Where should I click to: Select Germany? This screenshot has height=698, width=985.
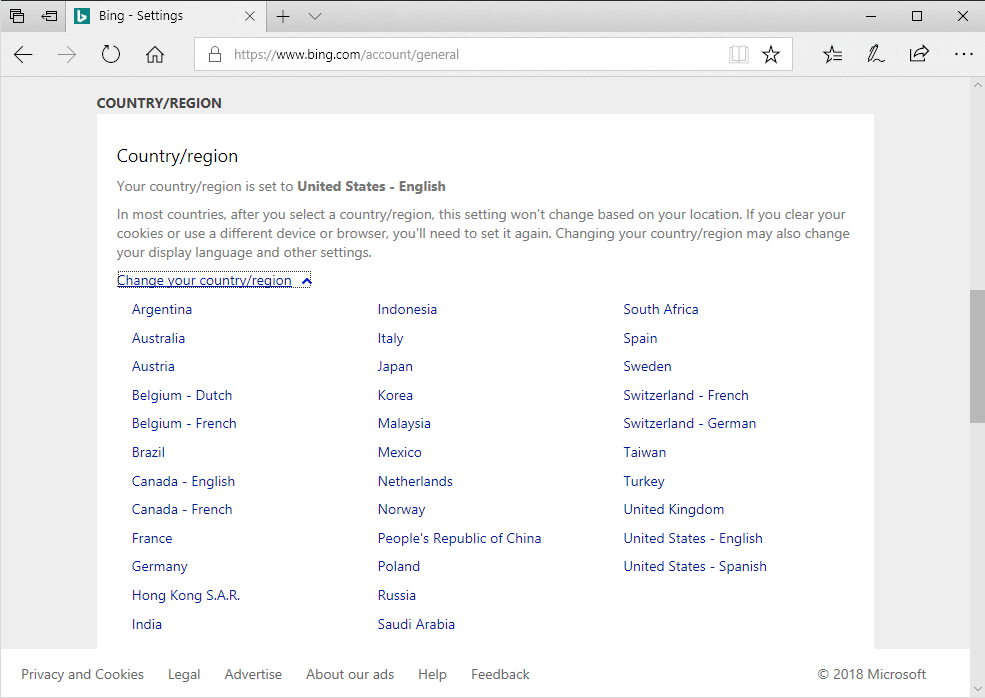[x=160, y=567]
